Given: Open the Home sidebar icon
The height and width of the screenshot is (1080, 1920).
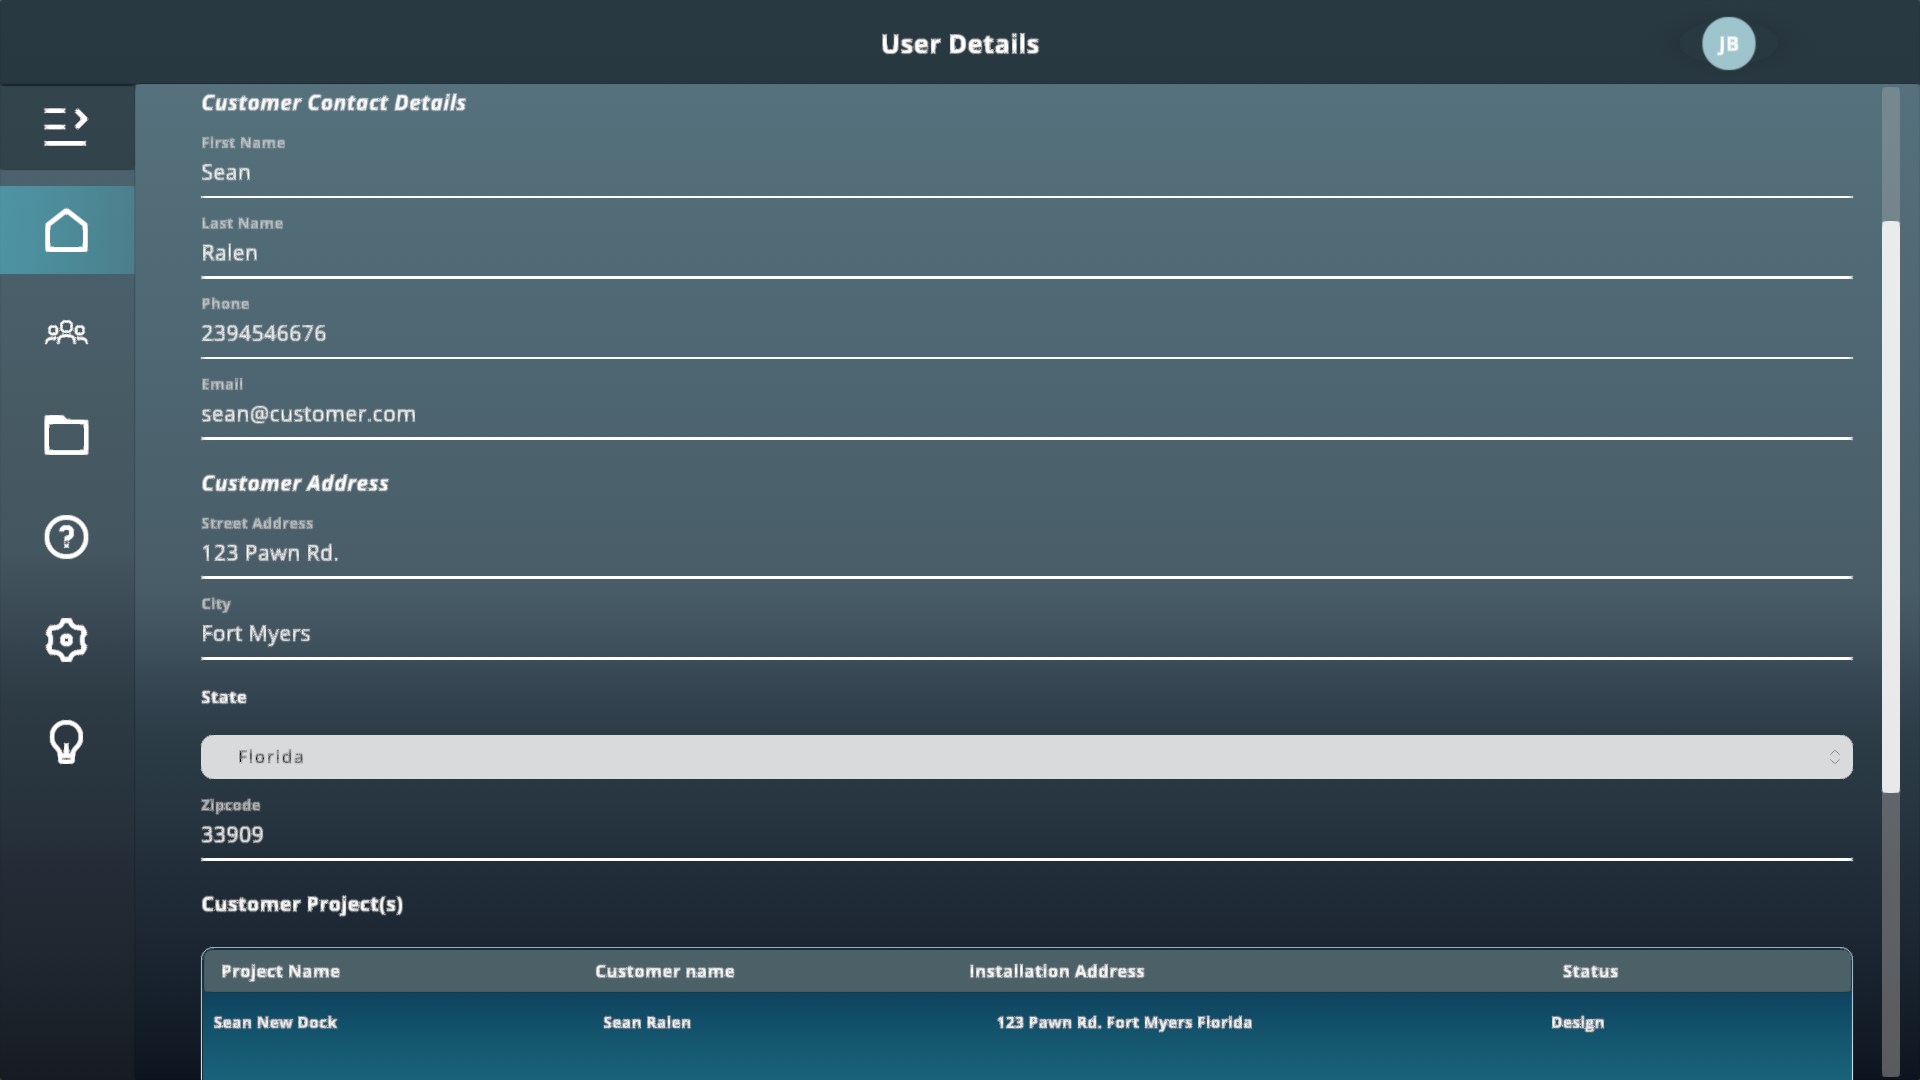Looking at the screenshot, I should [x=66, y=230].
